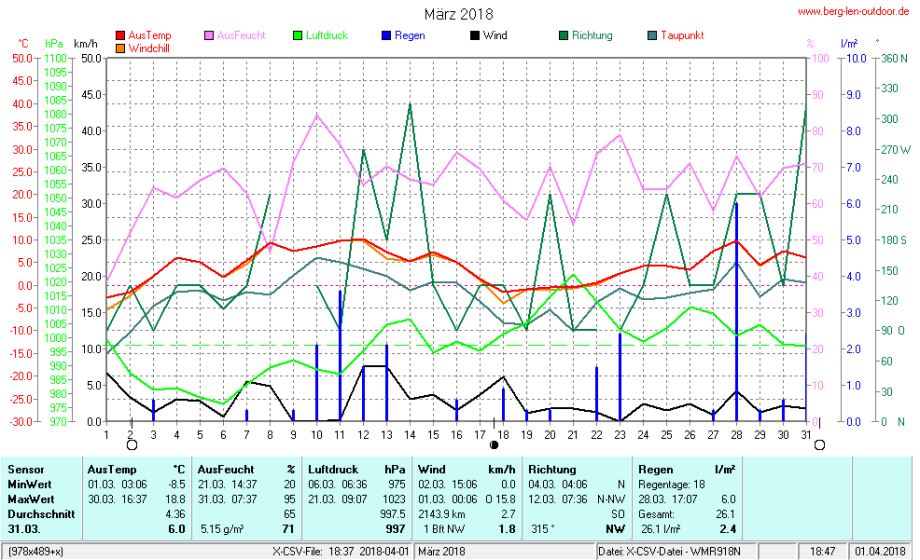
Task: Click the Taupunkt legend swatch
Action: [x=651, y=36]
